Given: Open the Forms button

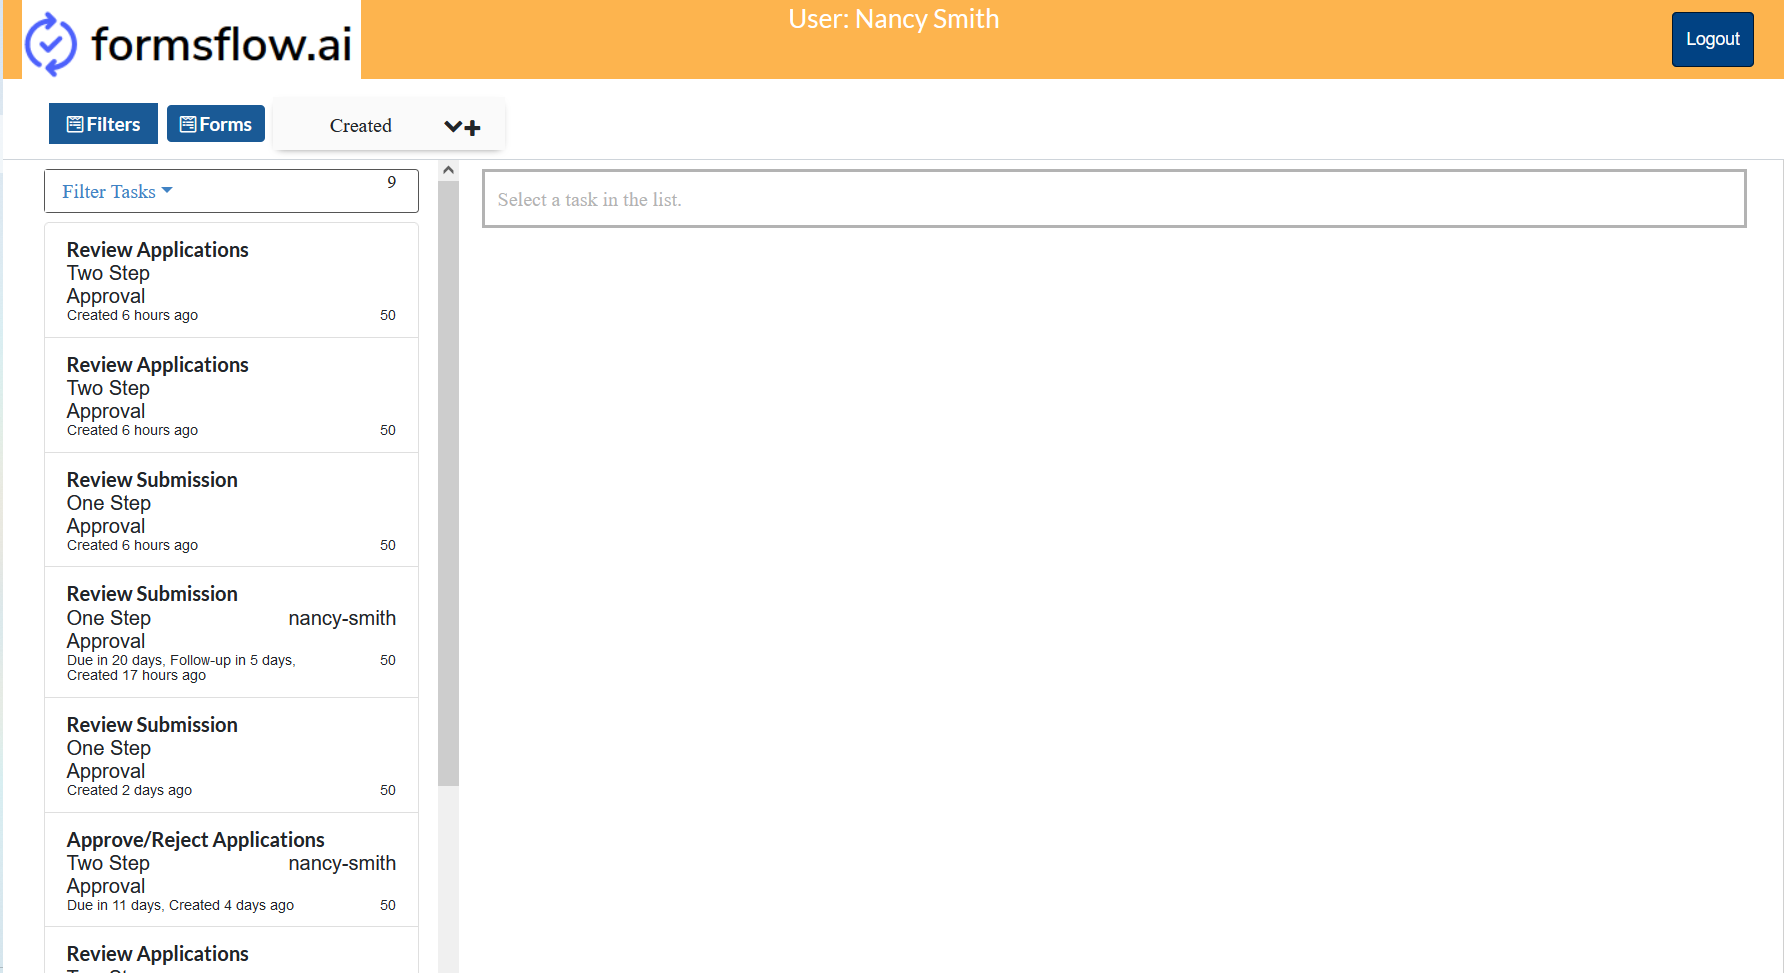Looking at the screenshot, I should [x=215, y=124].
